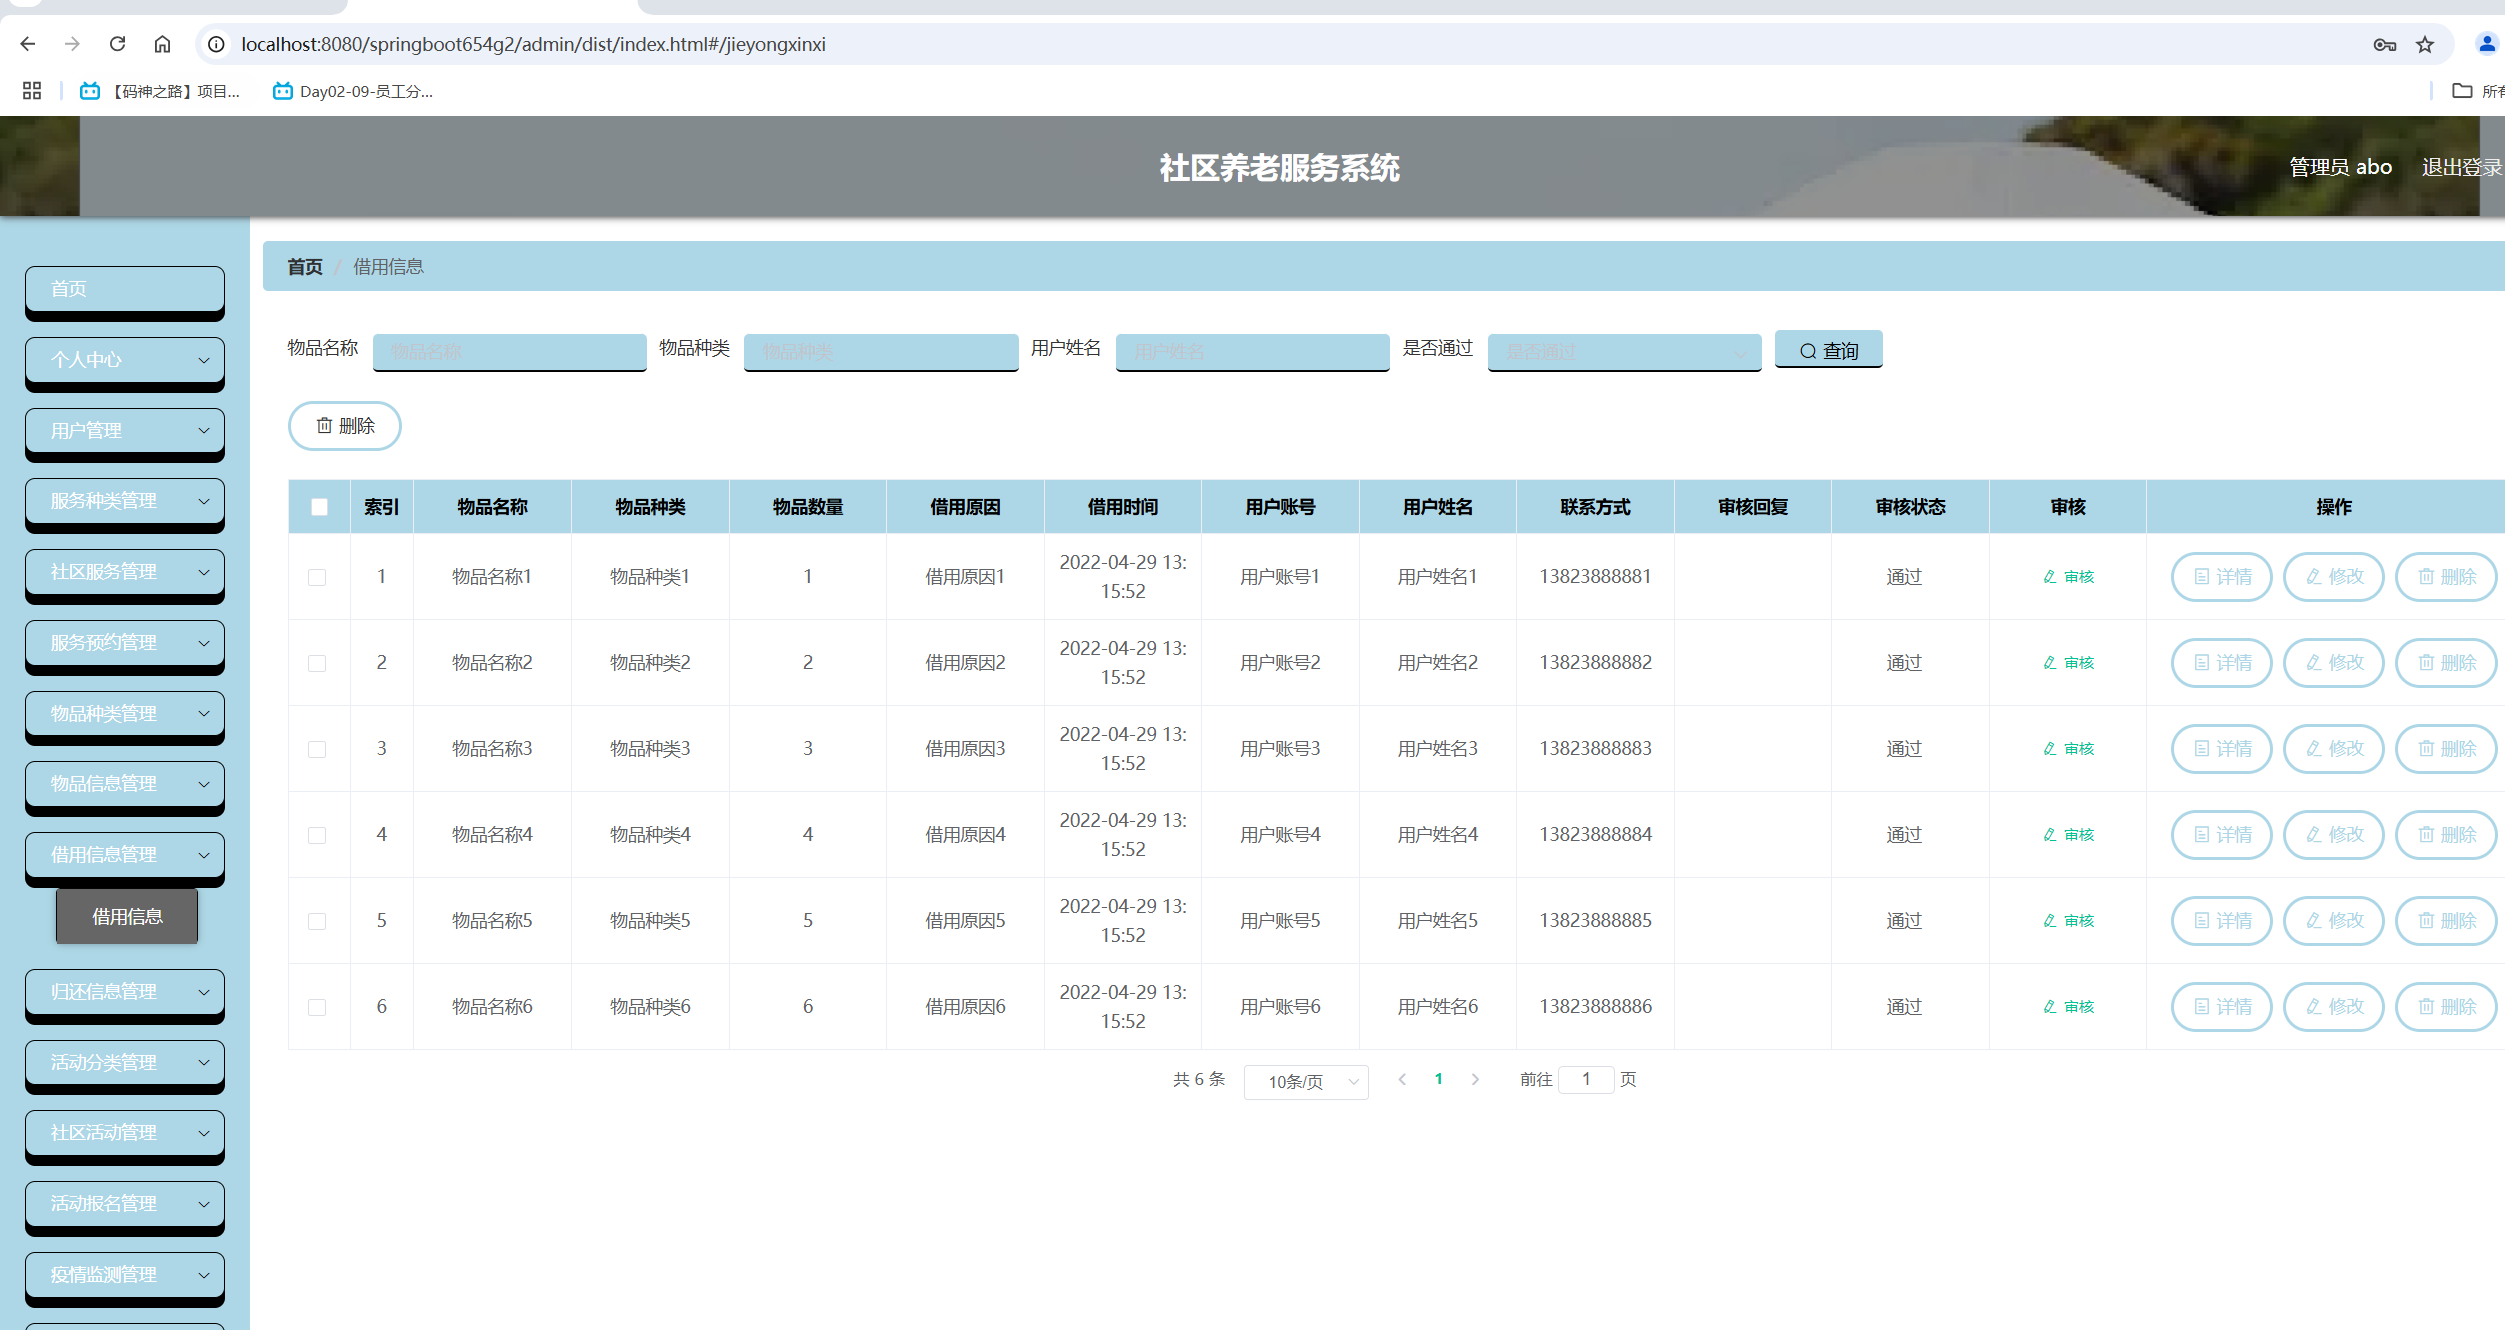Open the saved passwords key icon
Image resolution: width=2505 pixels, height=1330 pixels.
(2384, 44)
